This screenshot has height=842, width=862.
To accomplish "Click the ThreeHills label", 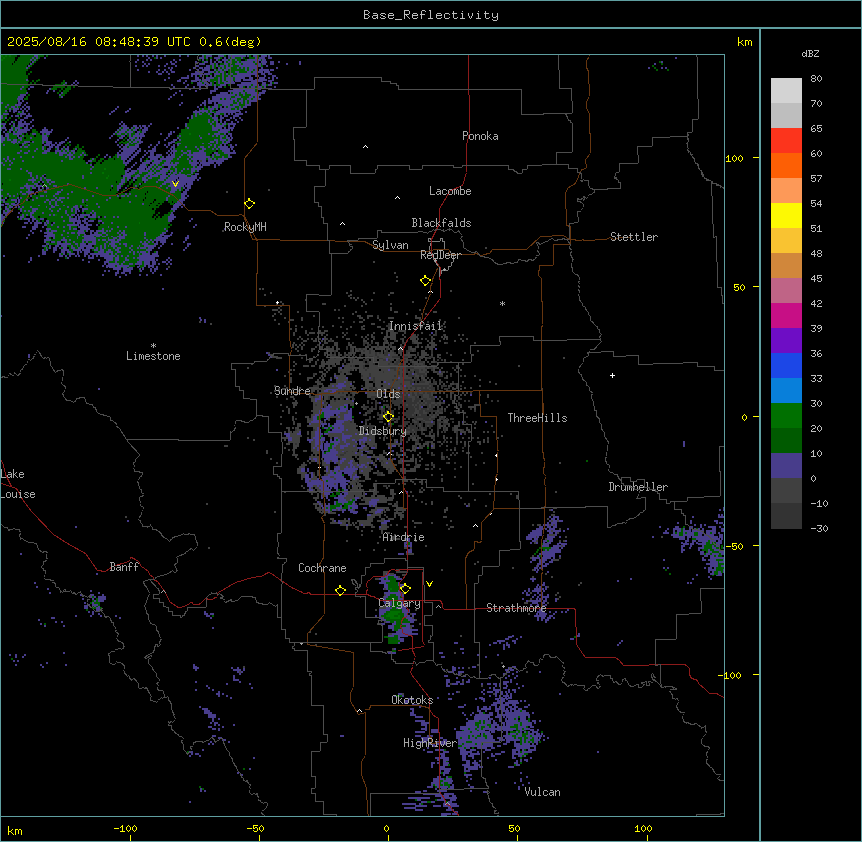I will (537, 418).
